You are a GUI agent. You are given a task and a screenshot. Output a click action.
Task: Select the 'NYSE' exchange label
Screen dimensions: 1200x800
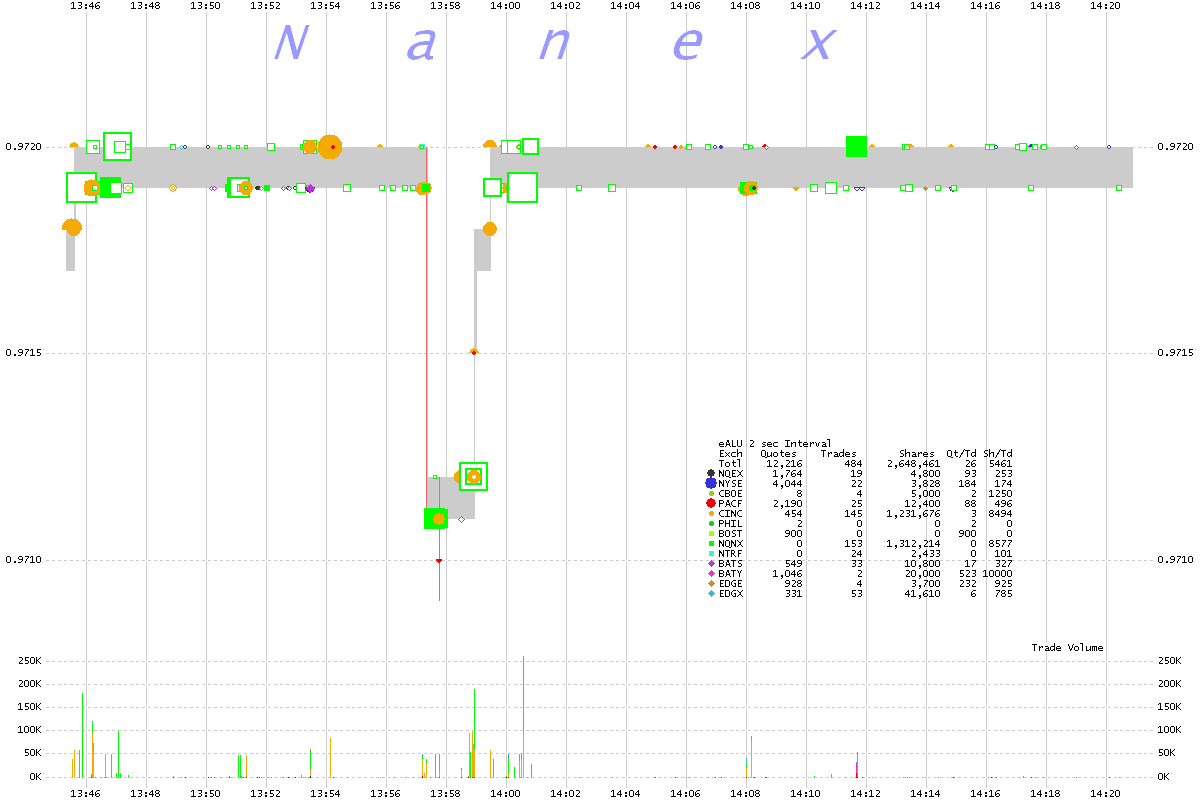(x=730, y=483)
